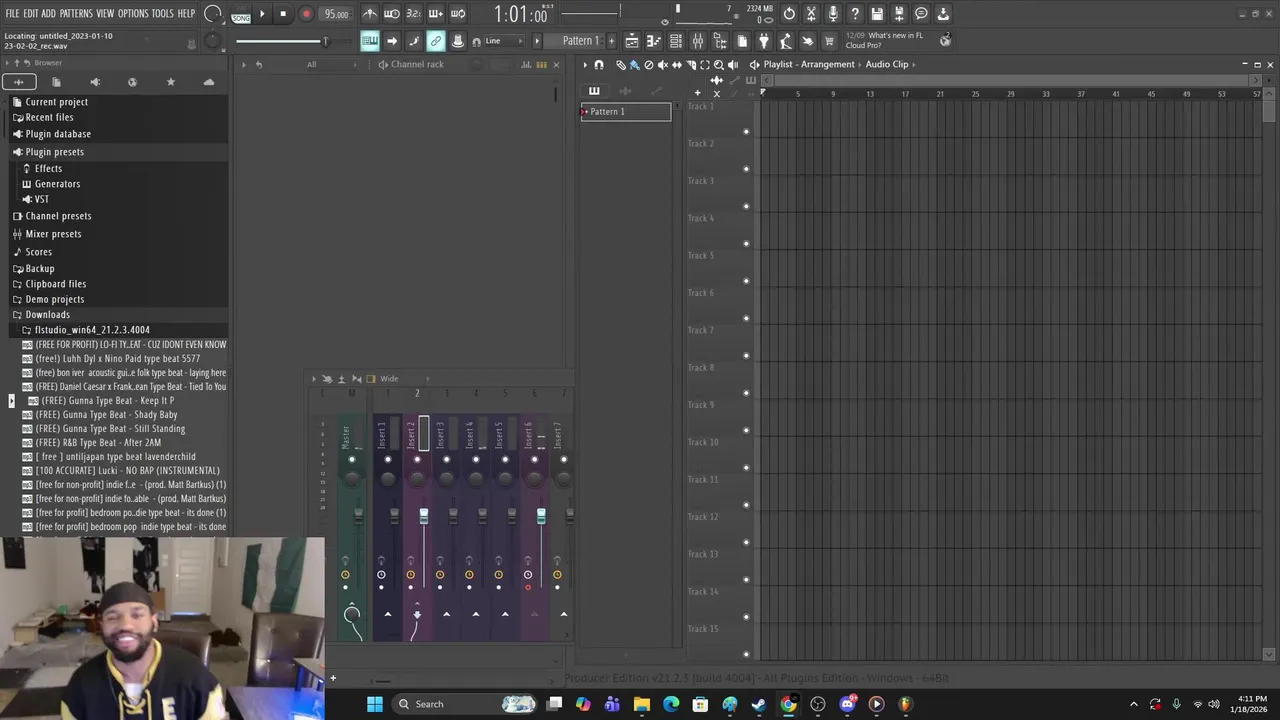Open the Channel rack view icon
1280x720 pixels.
click(x=676, y=41)
